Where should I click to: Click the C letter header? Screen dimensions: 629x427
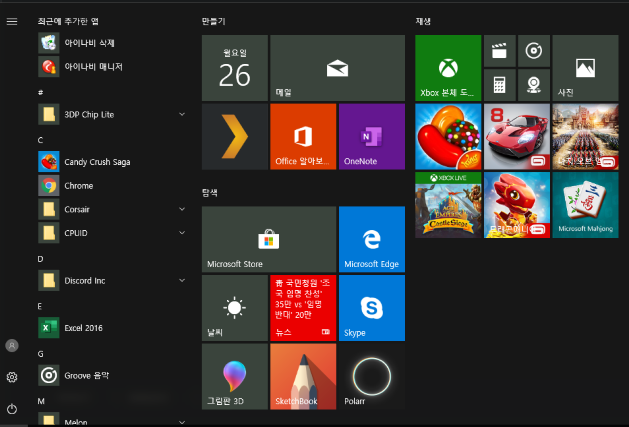click(40, 140)
